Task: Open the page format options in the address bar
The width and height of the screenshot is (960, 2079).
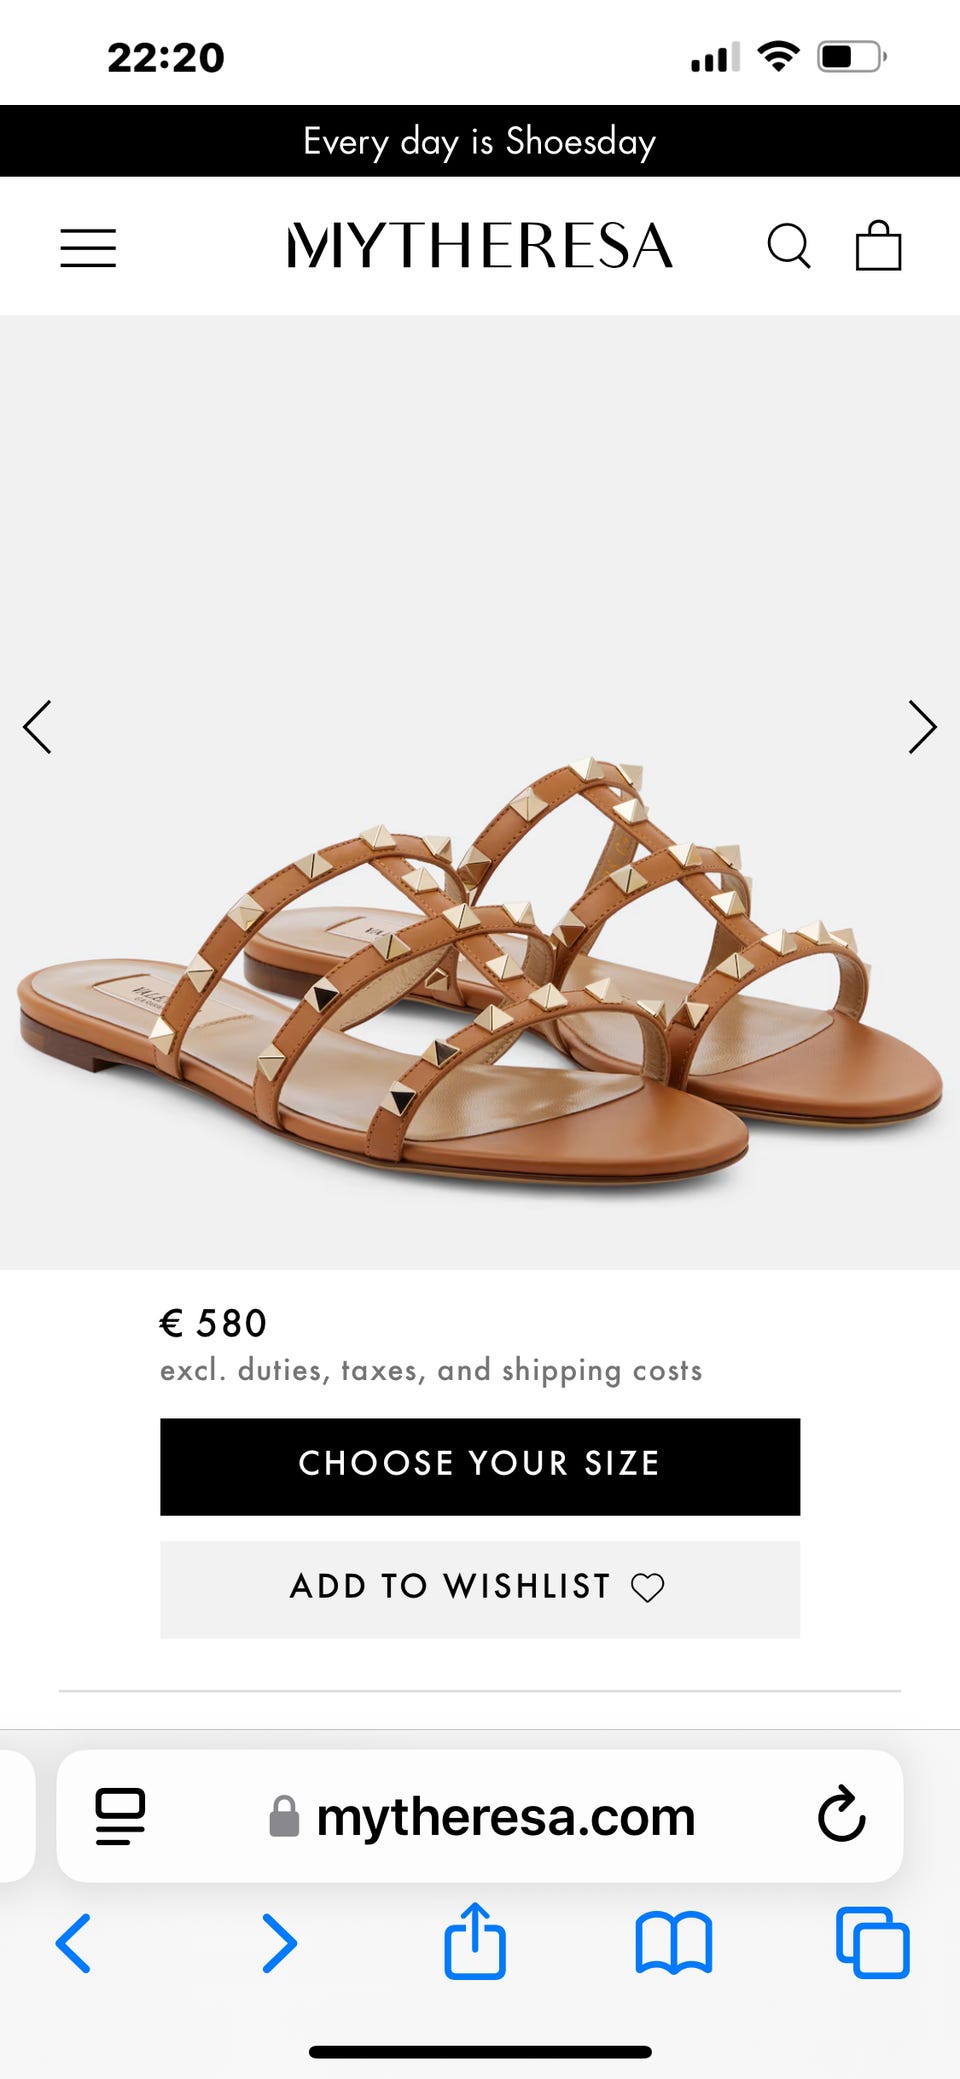Action: [120, 1816]
